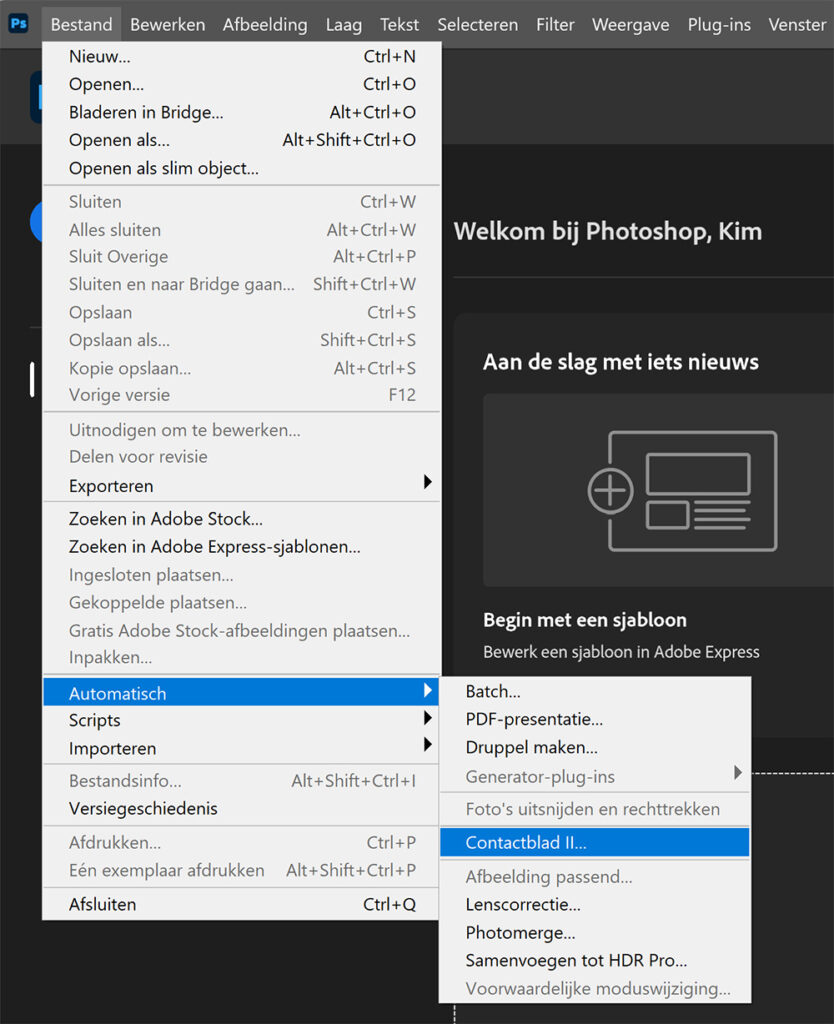This screenshot has width=834, height=1024.
Task: Open the Bewerken menu
Action: click(x=167, y=24)
